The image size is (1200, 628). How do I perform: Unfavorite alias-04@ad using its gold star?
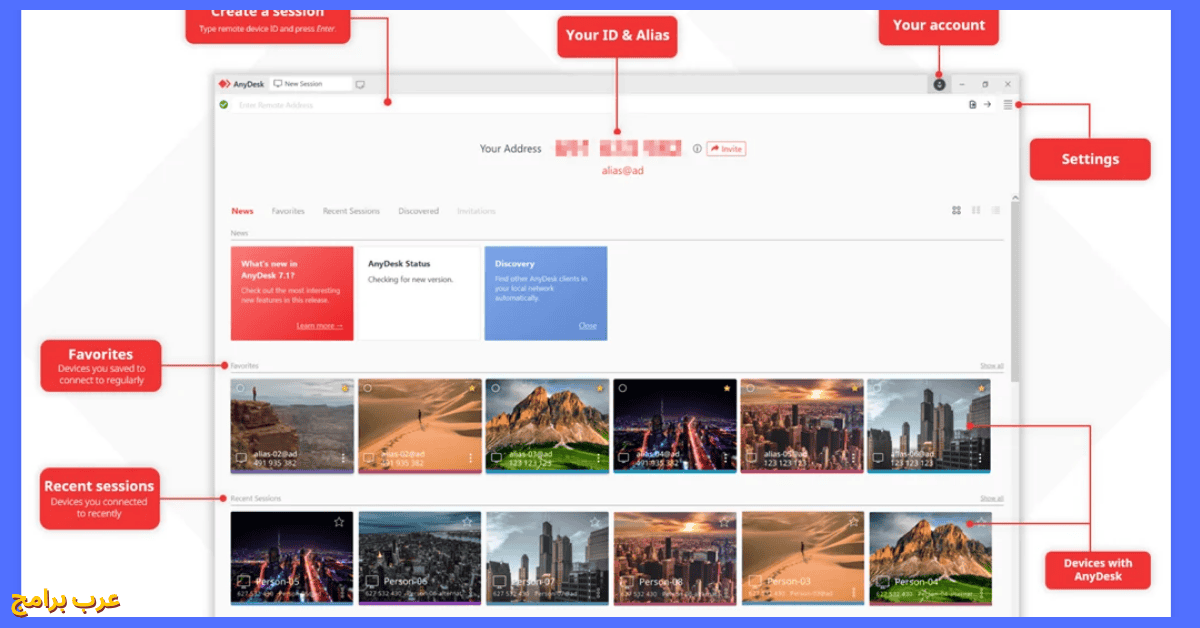(x=727, y=388)
